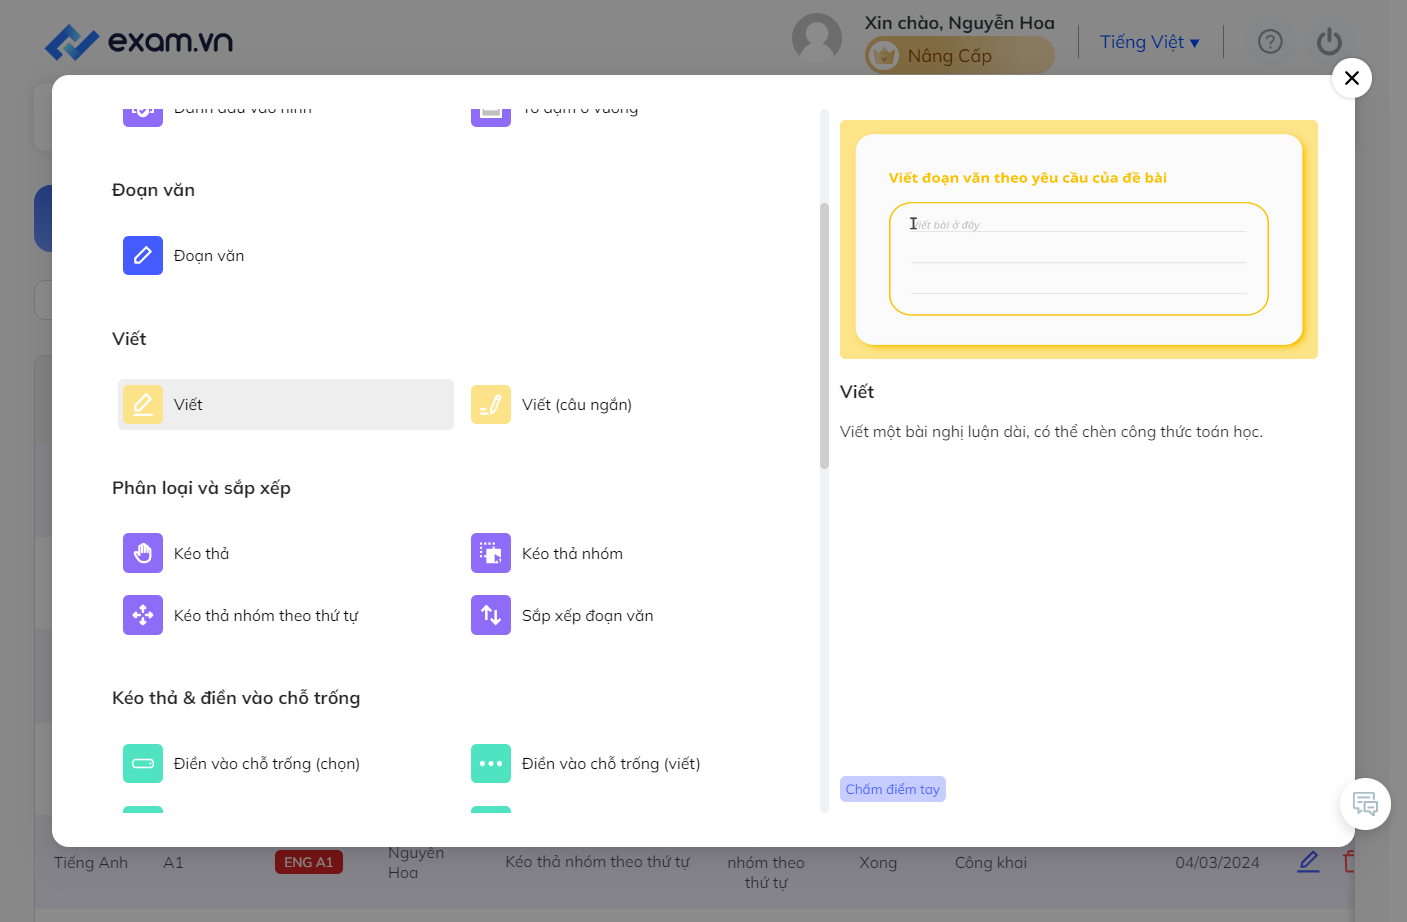Screen dimensions: 1407x922
Task: Select the Kéo thả nhóm theo thứ tự label
Action: pos(266,616)
